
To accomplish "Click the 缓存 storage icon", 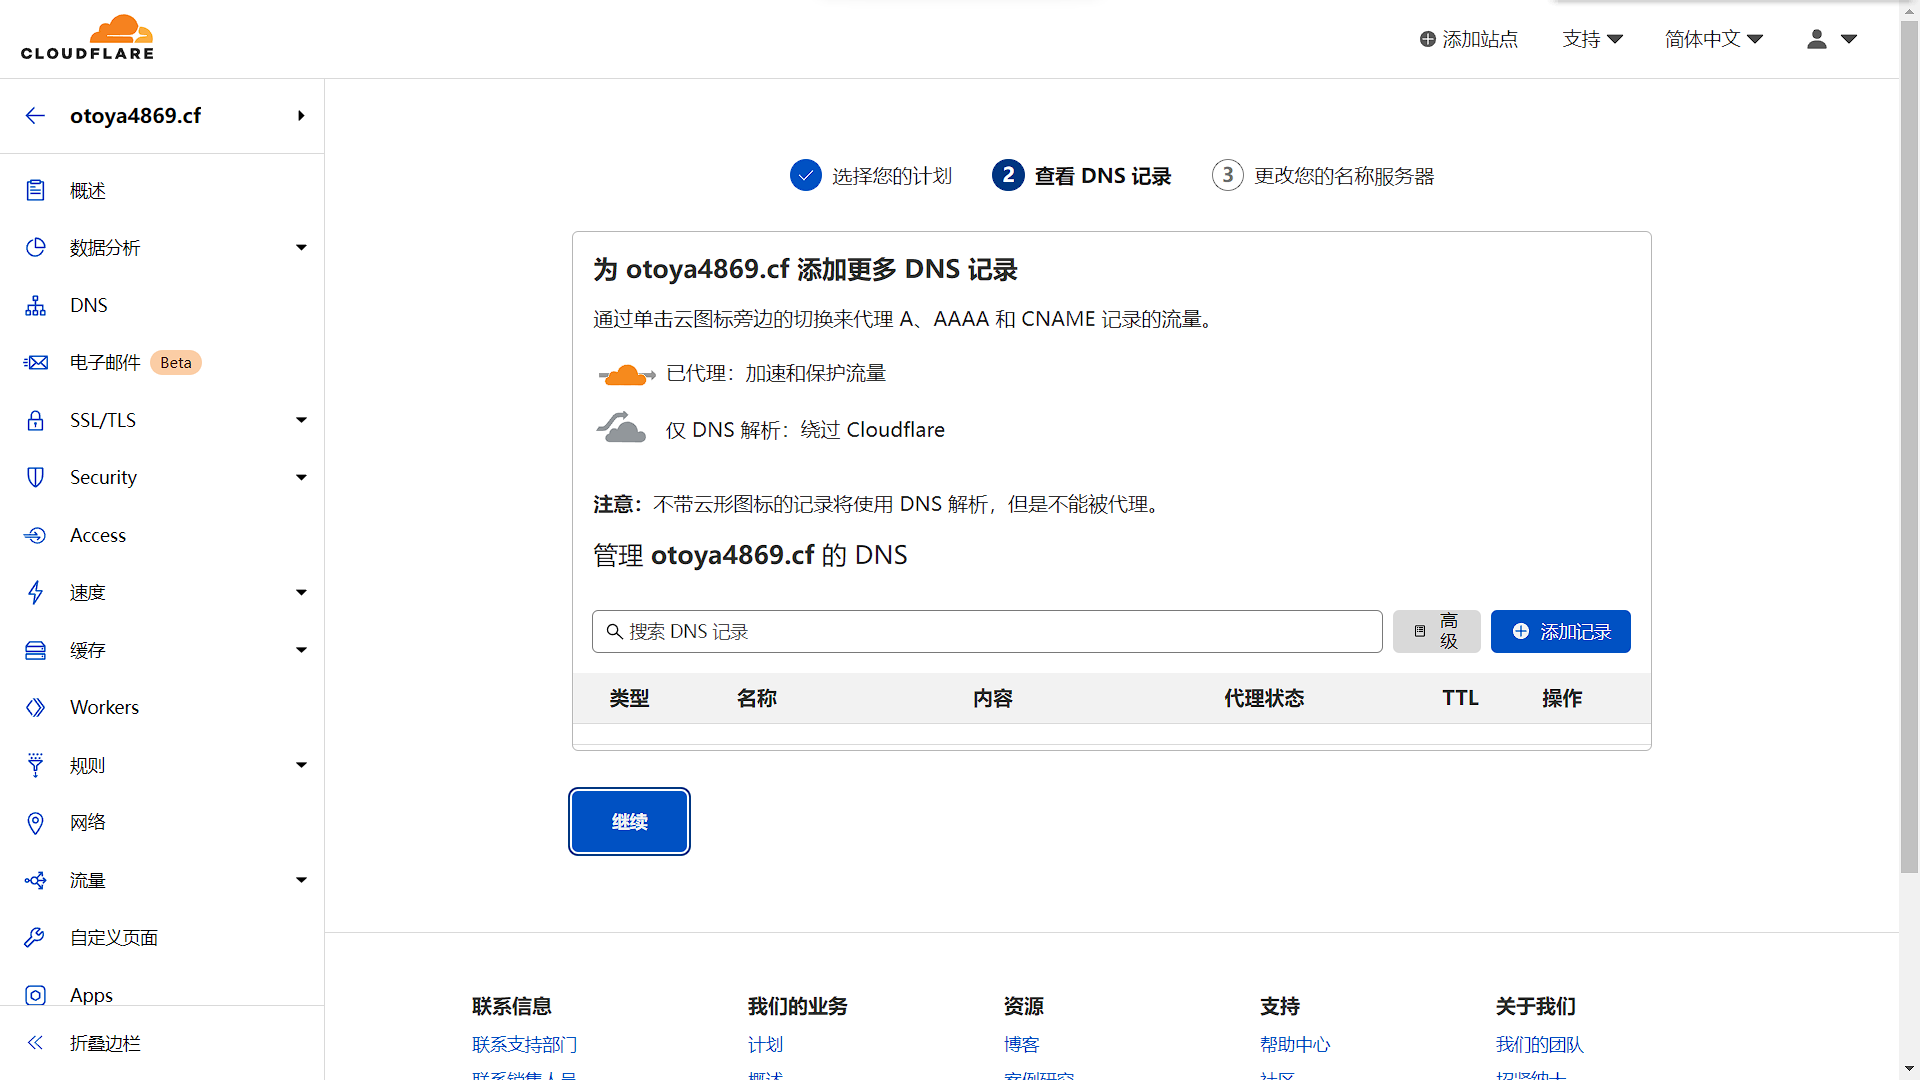I will coord(35,650).
